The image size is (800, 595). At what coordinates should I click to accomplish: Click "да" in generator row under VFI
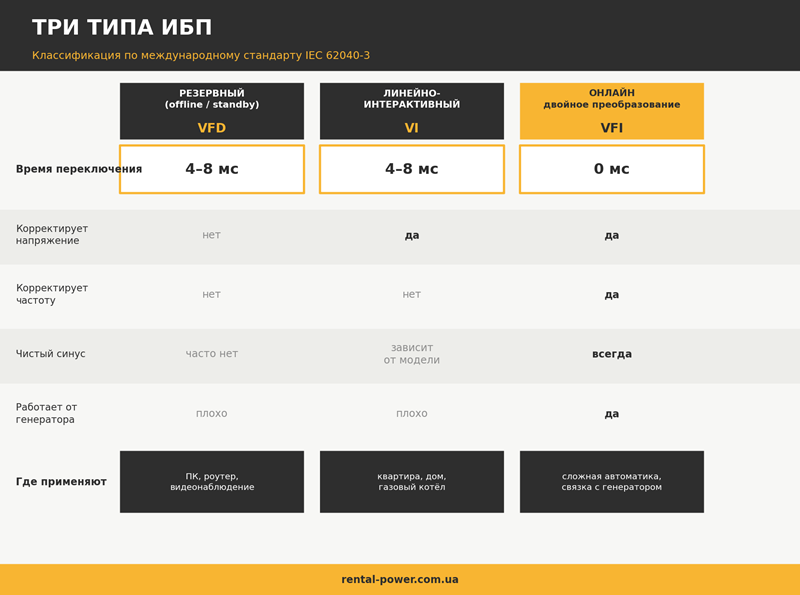[612, 414]
